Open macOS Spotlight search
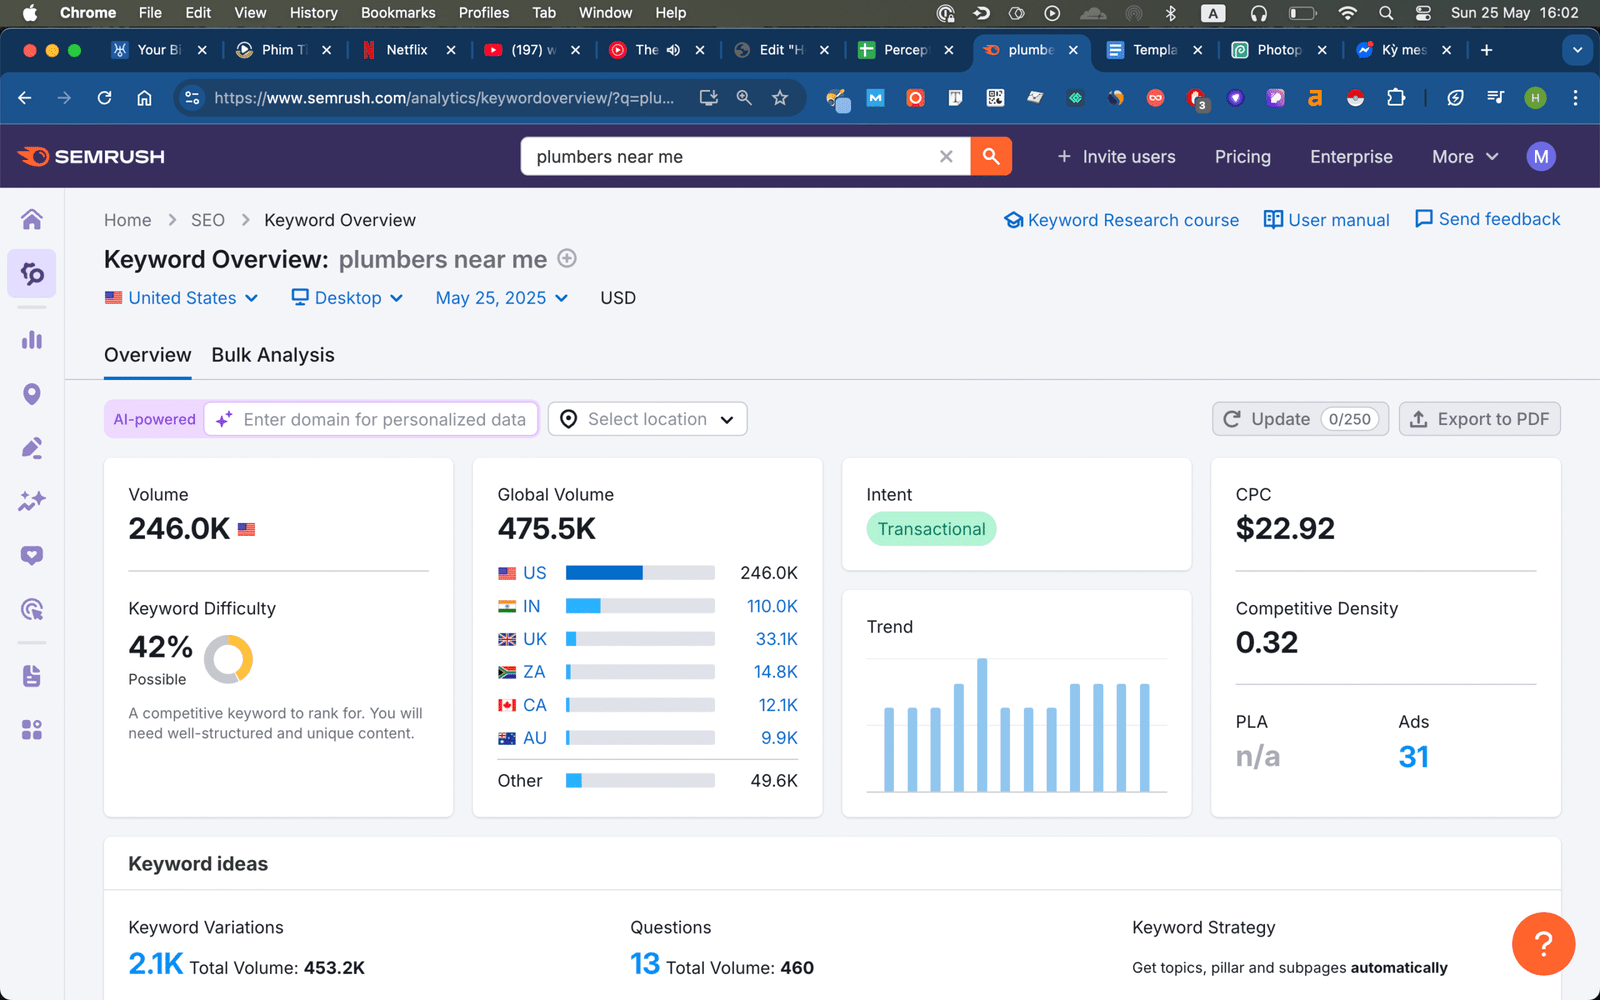1600x1000 pixels. [x=1386, y=13]
